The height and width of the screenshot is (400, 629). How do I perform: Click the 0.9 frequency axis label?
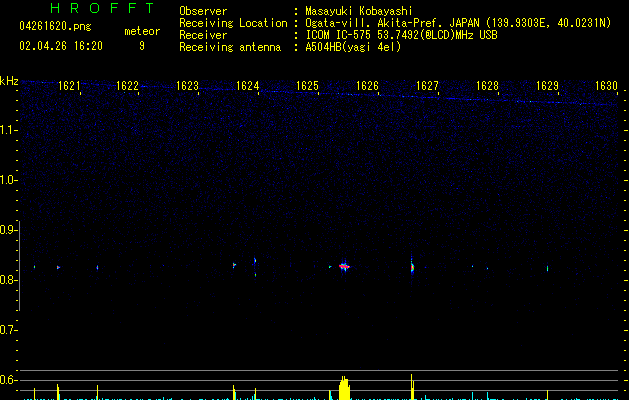(x=8, y=230)
